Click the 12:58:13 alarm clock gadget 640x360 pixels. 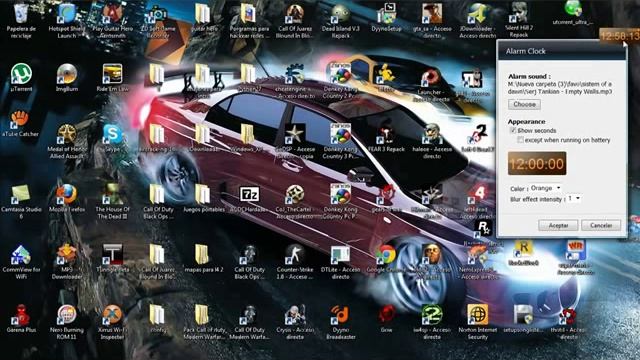coord(620,36)
